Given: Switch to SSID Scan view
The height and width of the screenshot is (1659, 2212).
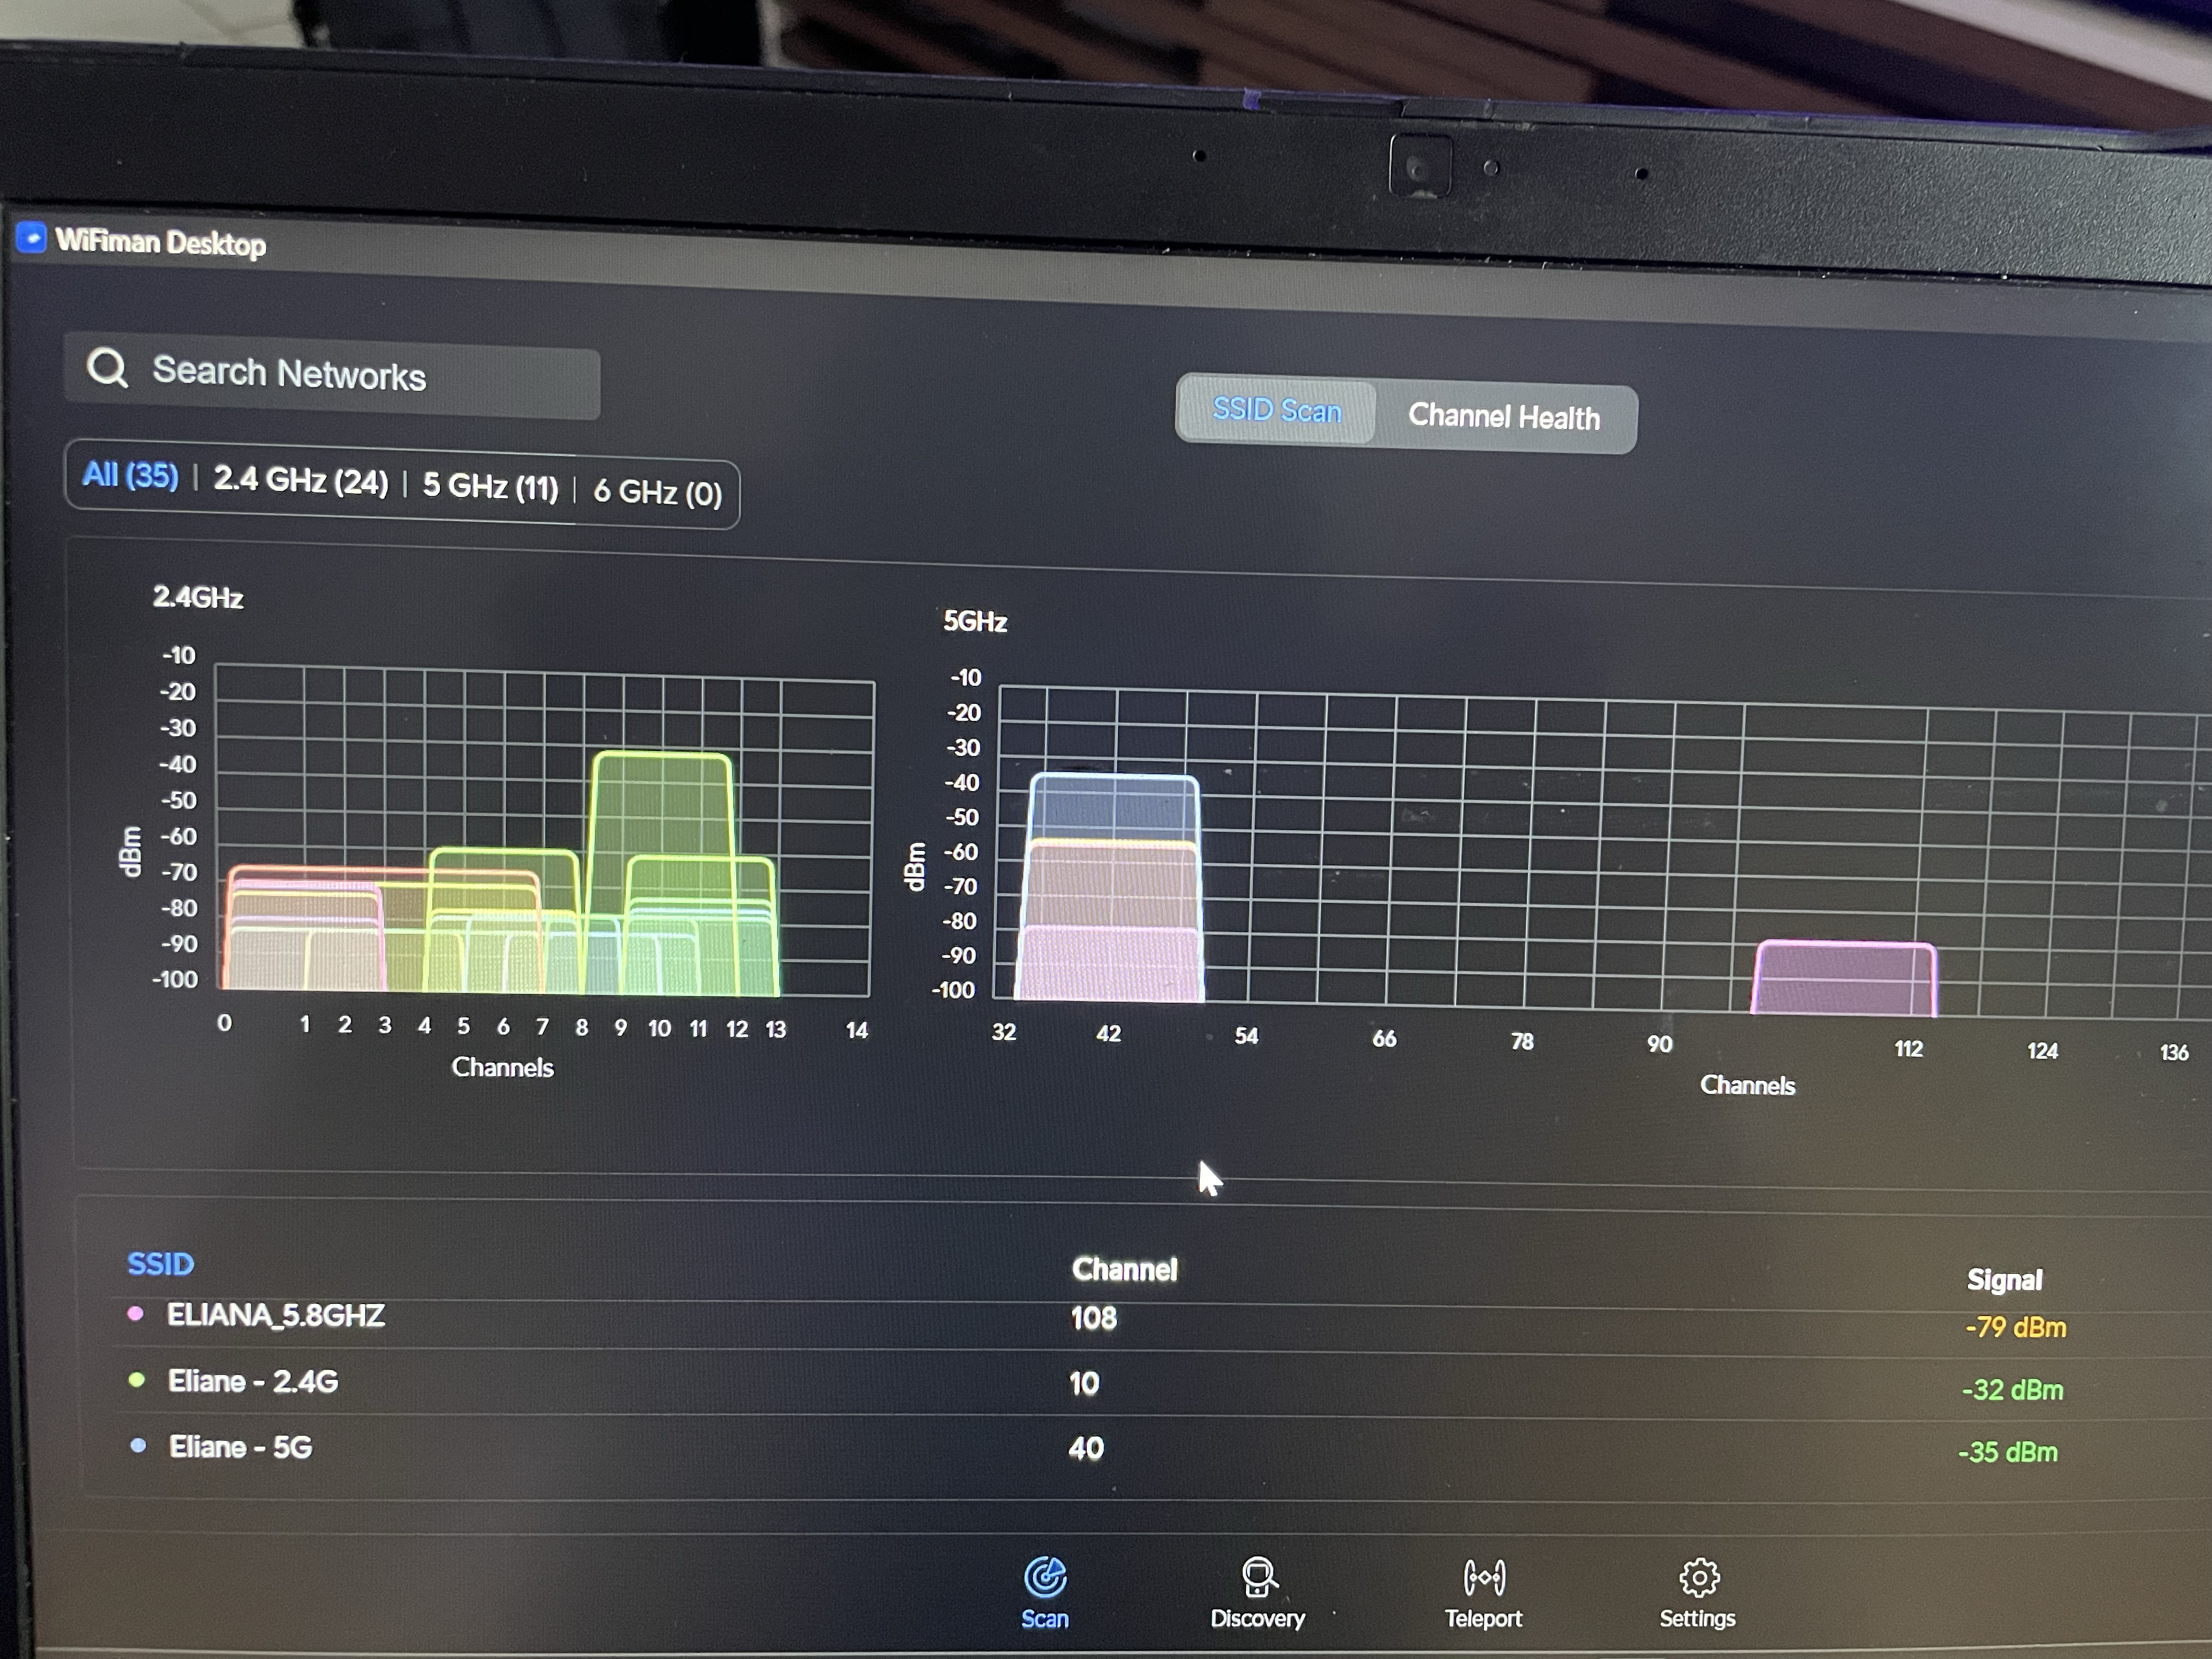Looking at the screenshot, I should [1276, 411].
